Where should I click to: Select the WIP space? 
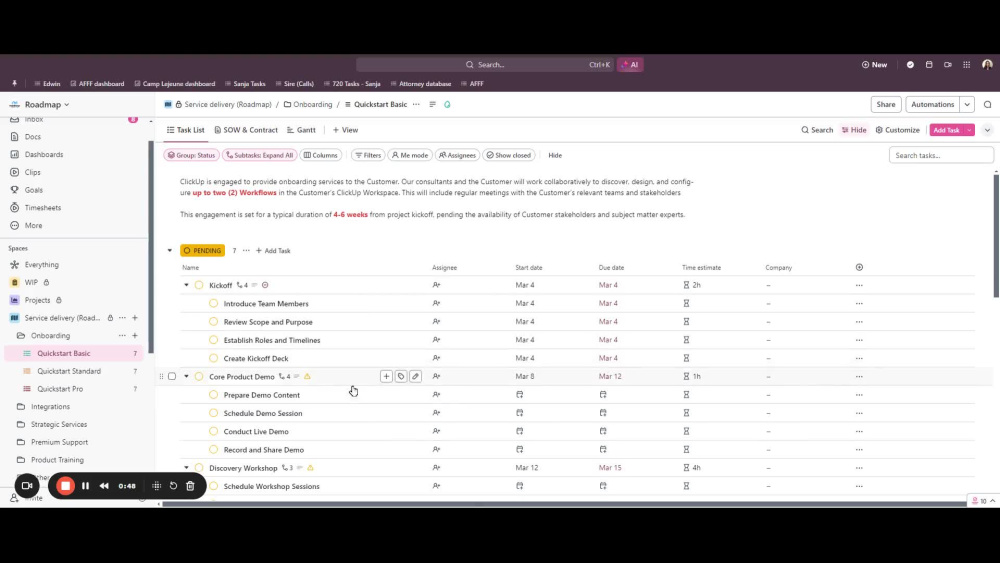click(x=31, y=282)
